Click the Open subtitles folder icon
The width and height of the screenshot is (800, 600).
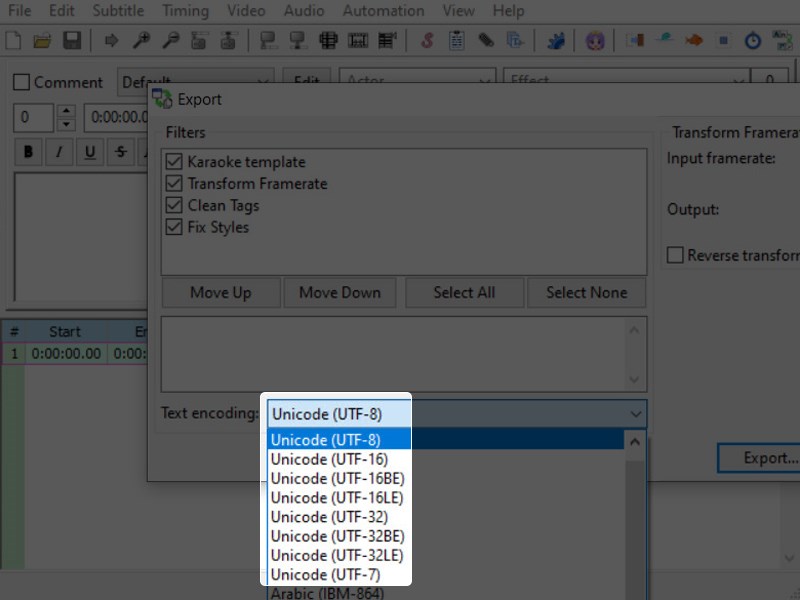pos(42,41)
